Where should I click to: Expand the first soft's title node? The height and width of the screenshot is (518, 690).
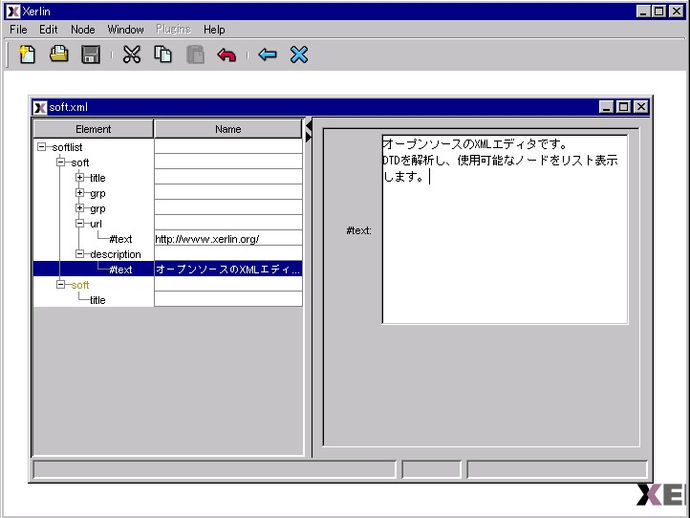coord(80,177)
